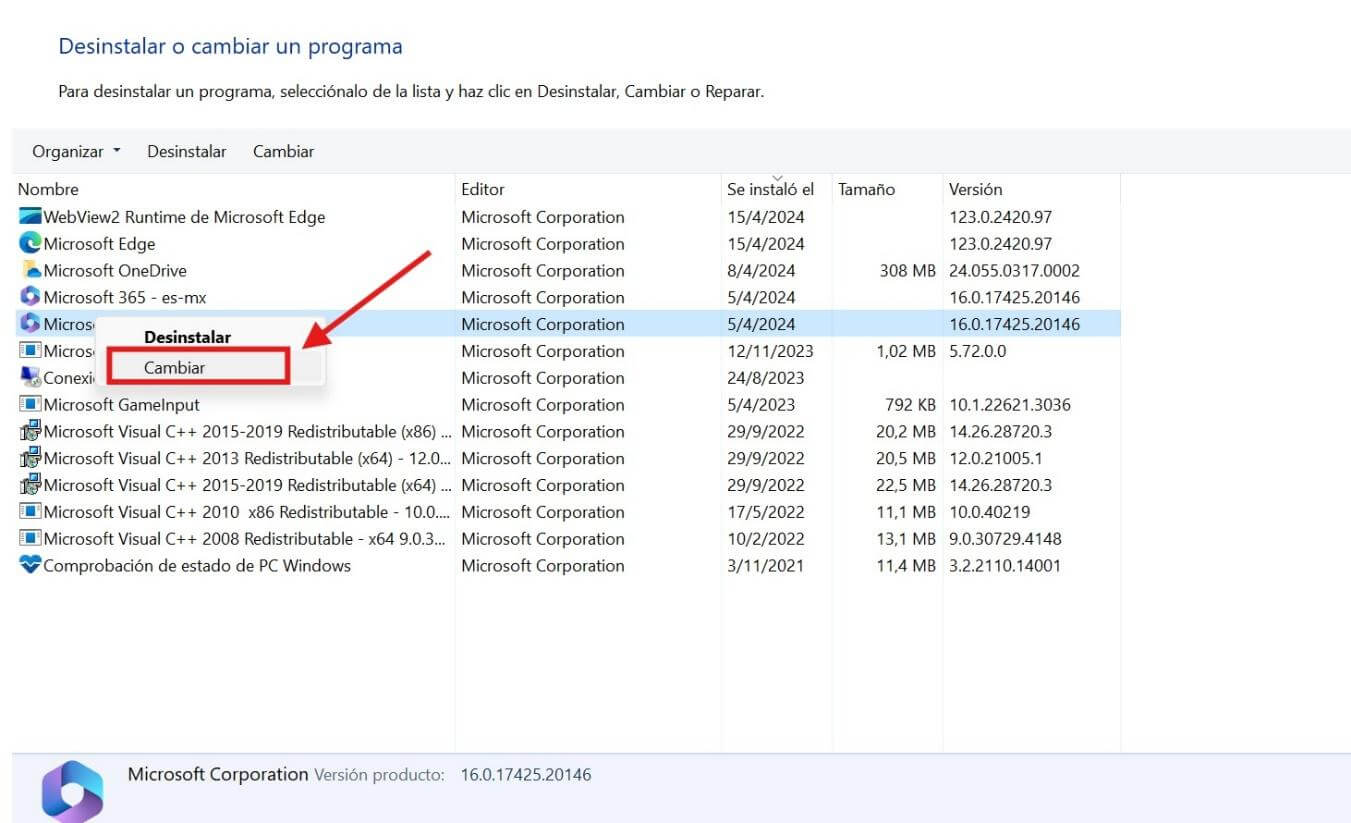
Task: Click the Microsoft 365 - es-mx icon
Action: click(x=28, y=297)
